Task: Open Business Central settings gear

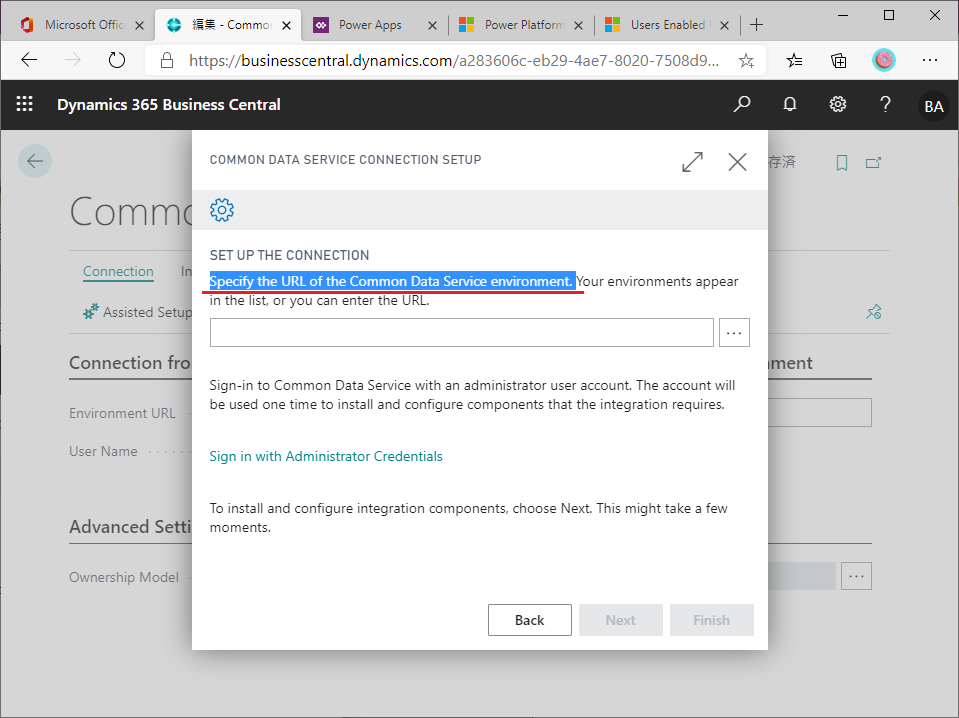Action: pos(838,104)
